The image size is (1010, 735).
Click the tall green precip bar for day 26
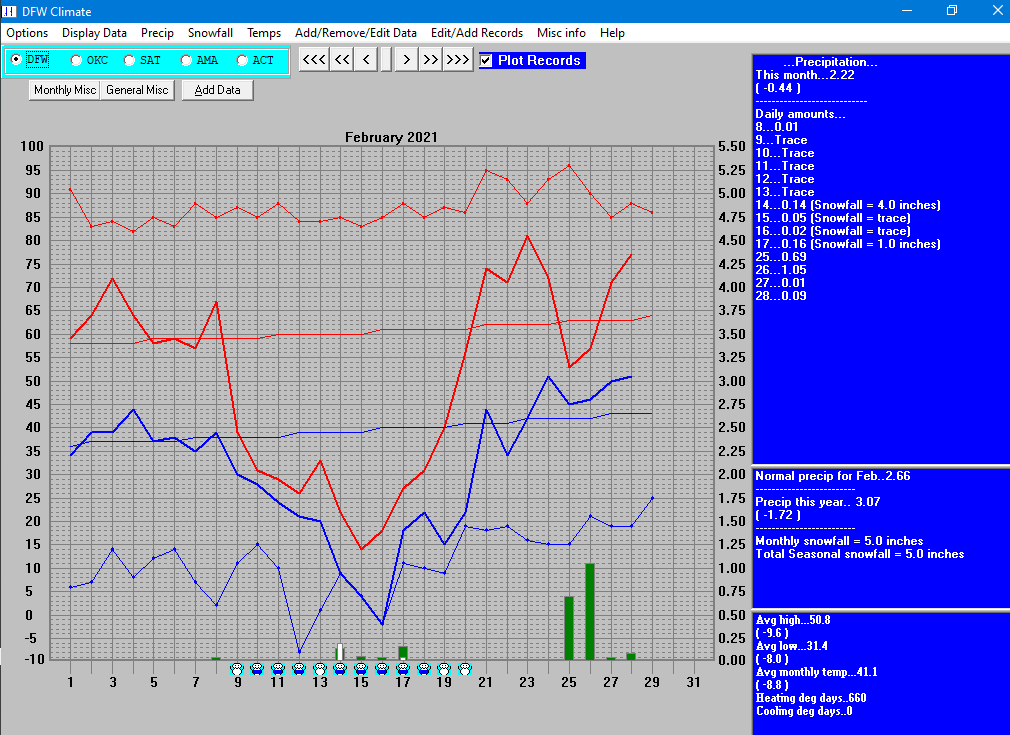click(x=590, y=611)
